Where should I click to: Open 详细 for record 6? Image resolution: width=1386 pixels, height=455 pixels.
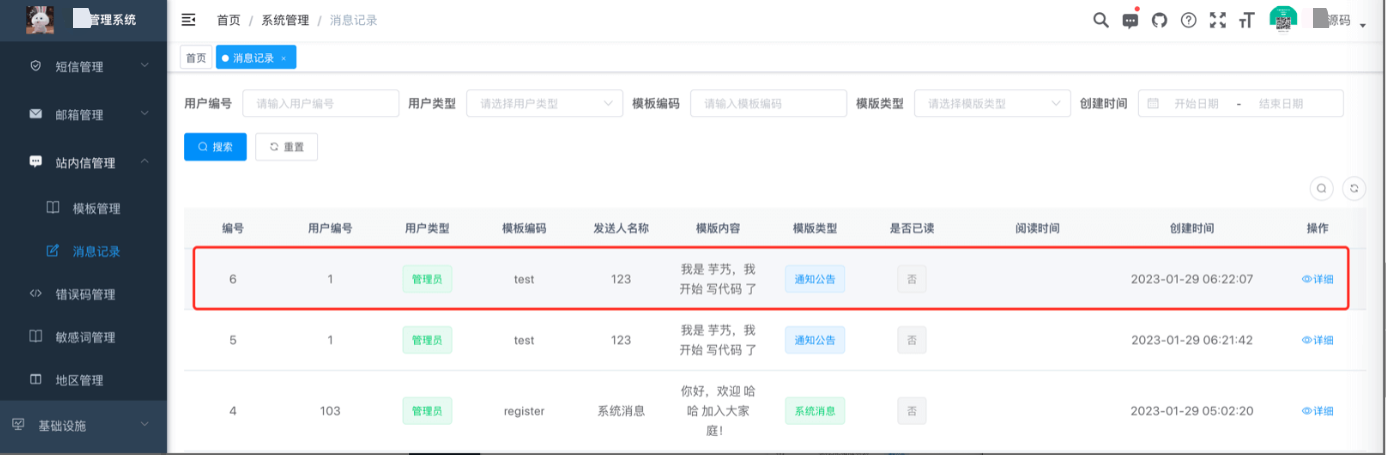point(1317,279)
